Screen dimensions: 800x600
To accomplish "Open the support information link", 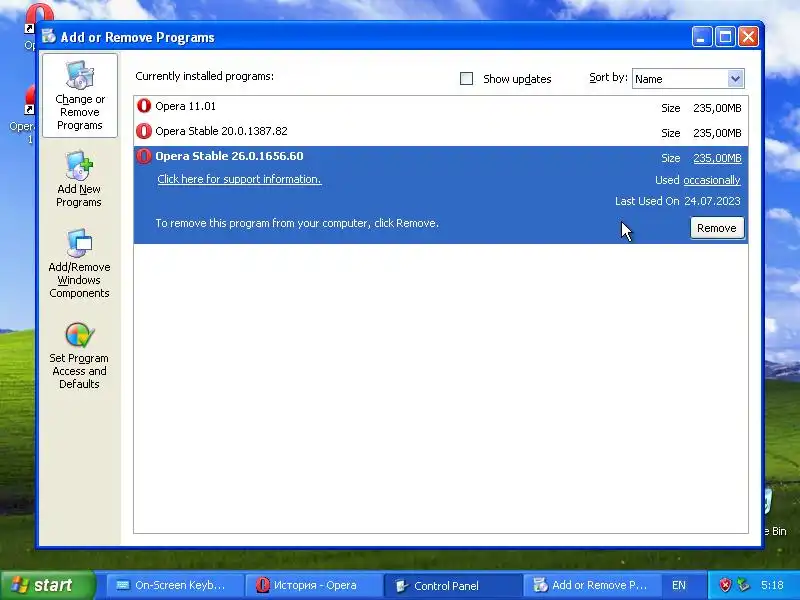I will (x=239, y=179).
